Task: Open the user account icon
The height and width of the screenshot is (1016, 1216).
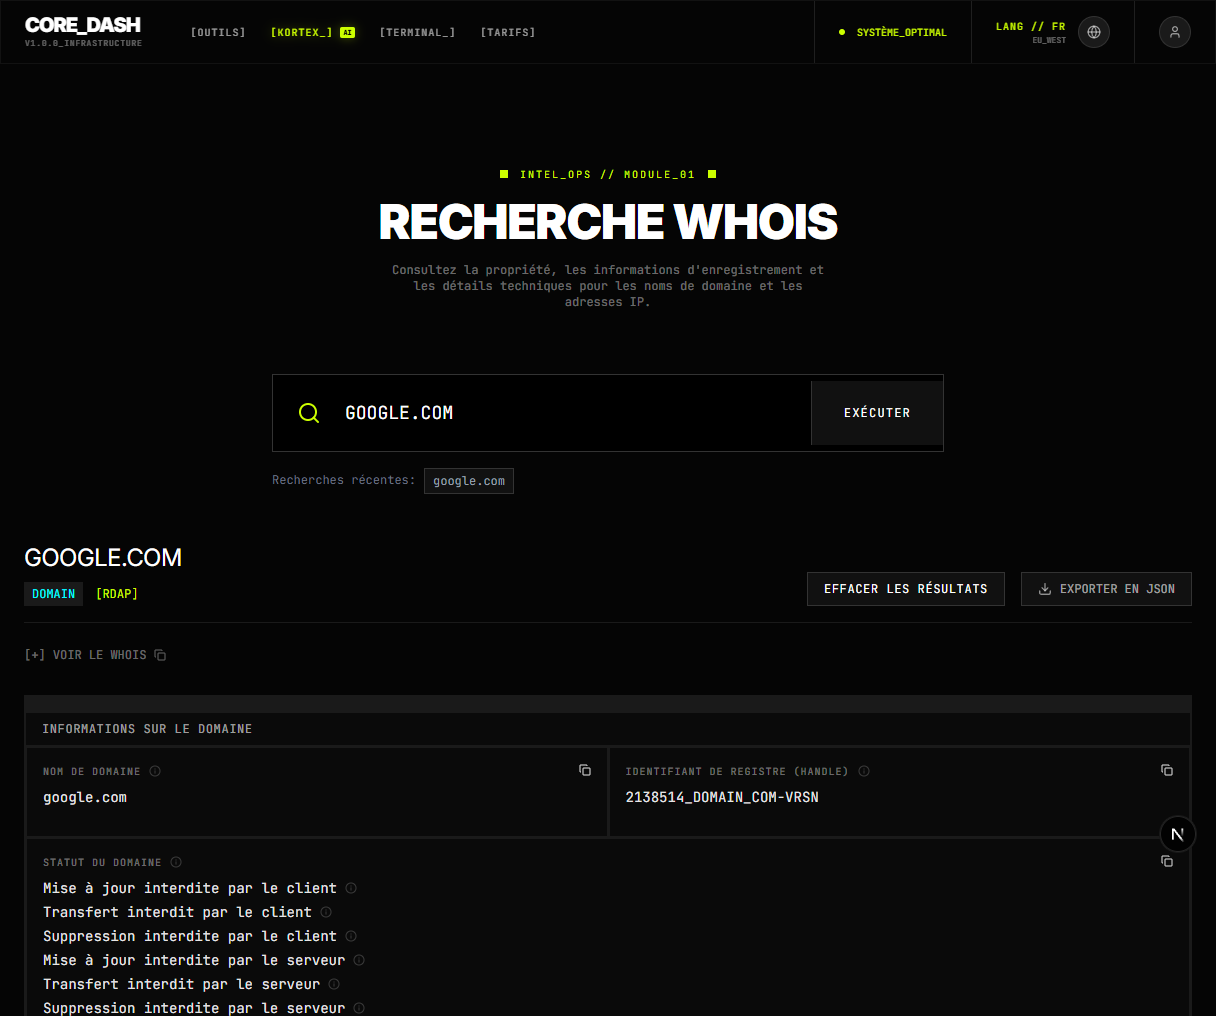Action: coord(1175,32)
